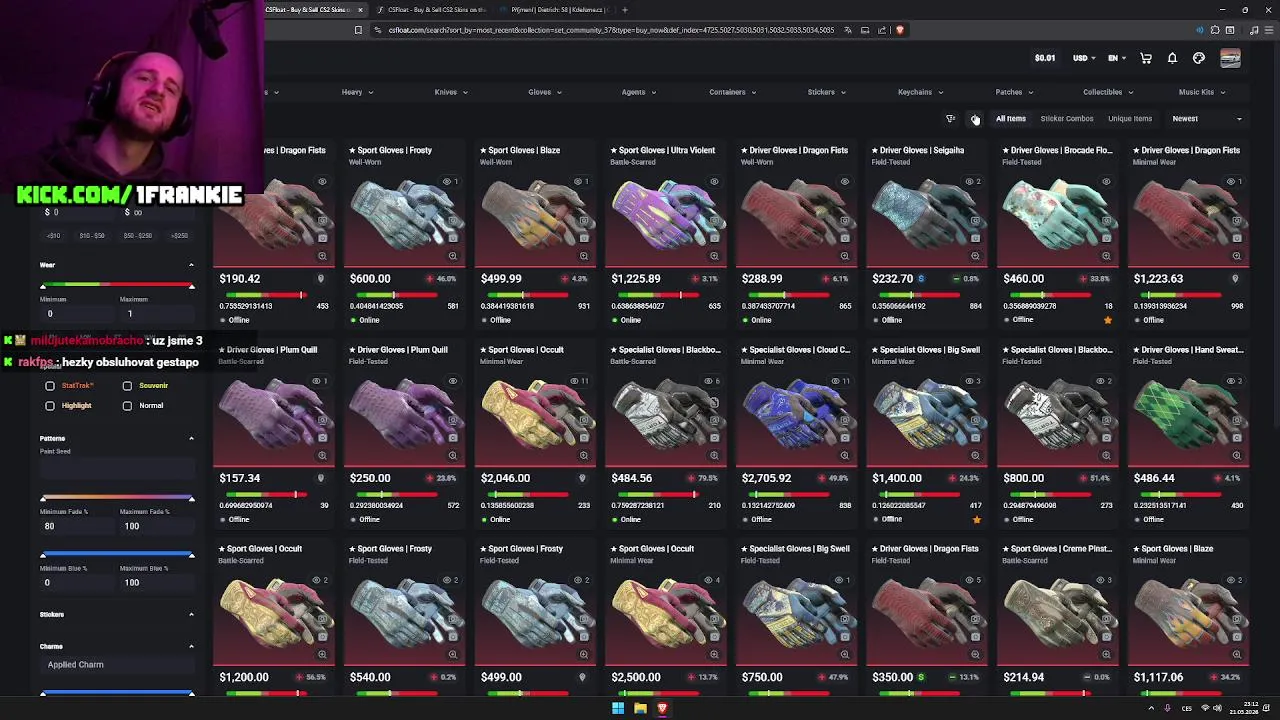Open the Collectibles category menu

point(1108,92)
